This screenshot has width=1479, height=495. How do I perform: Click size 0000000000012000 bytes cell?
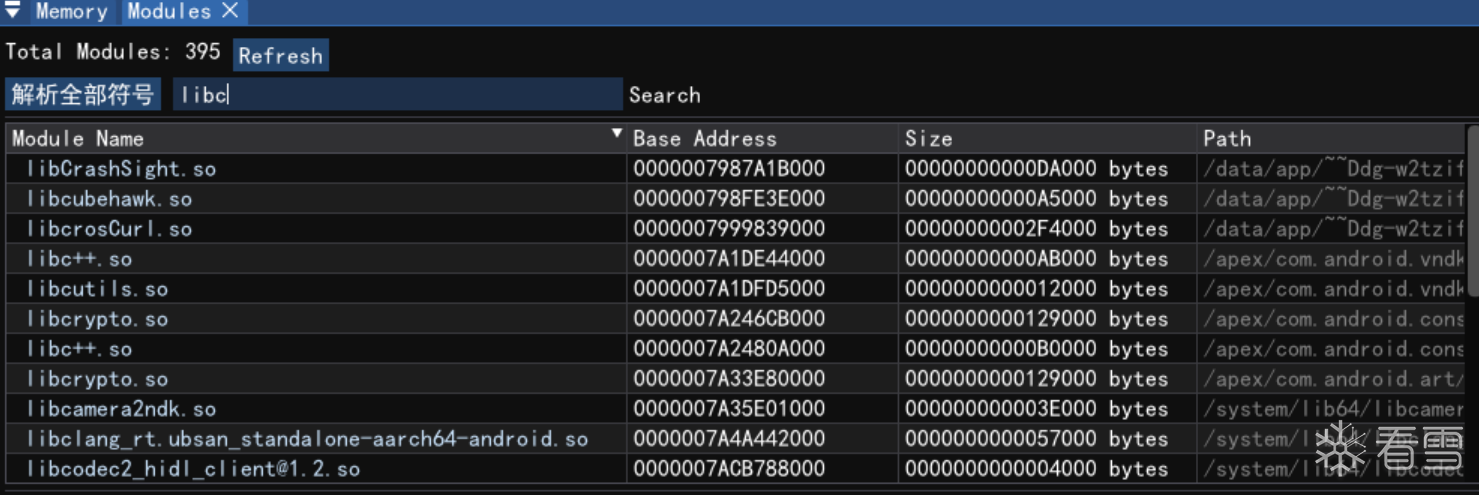[1036, 288]
